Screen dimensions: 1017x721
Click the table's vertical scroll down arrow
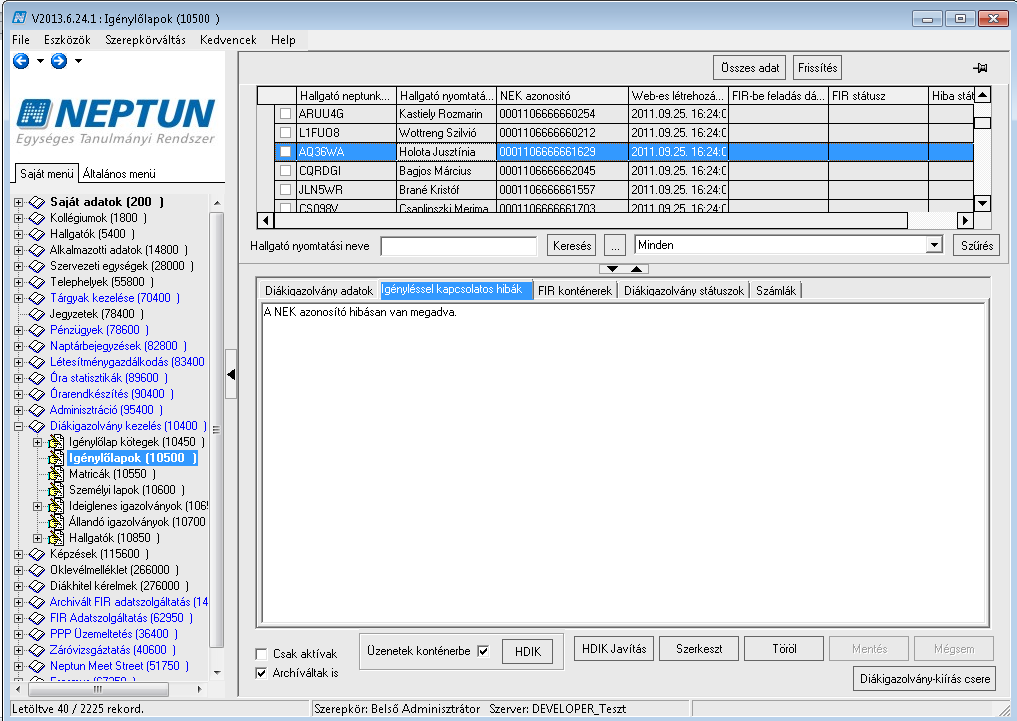982,204
